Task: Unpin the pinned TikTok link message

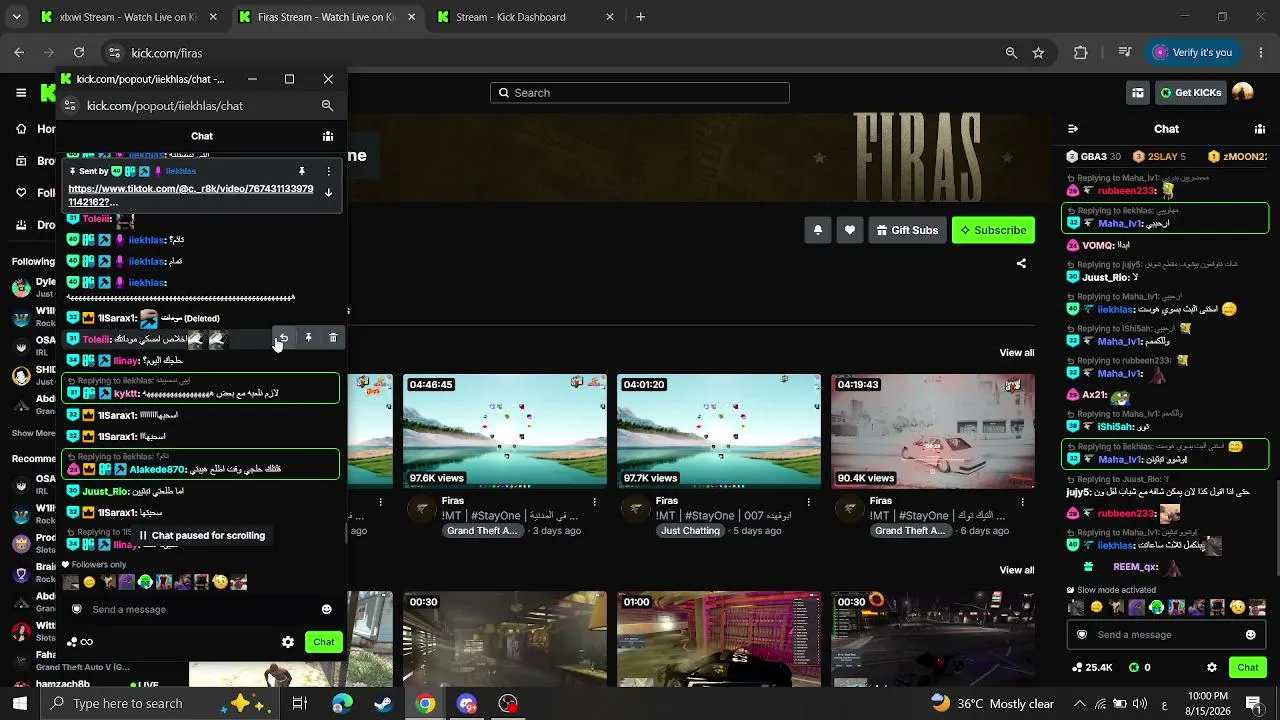Action: [x=301, y=171]
